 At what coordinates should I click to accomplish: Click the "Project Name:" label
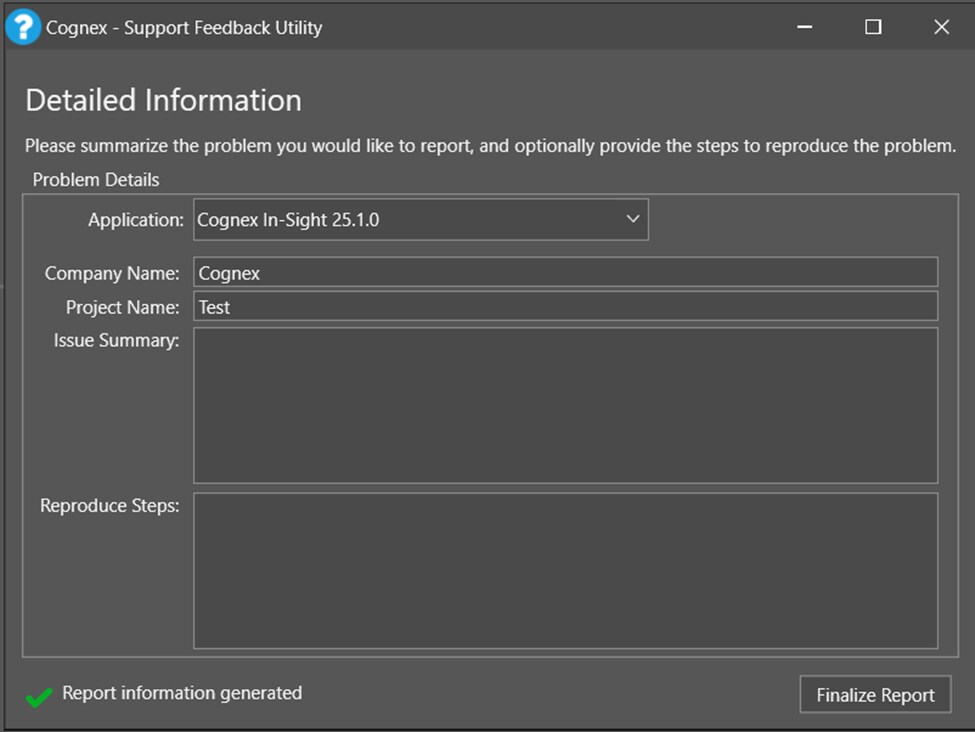(123, 307)
